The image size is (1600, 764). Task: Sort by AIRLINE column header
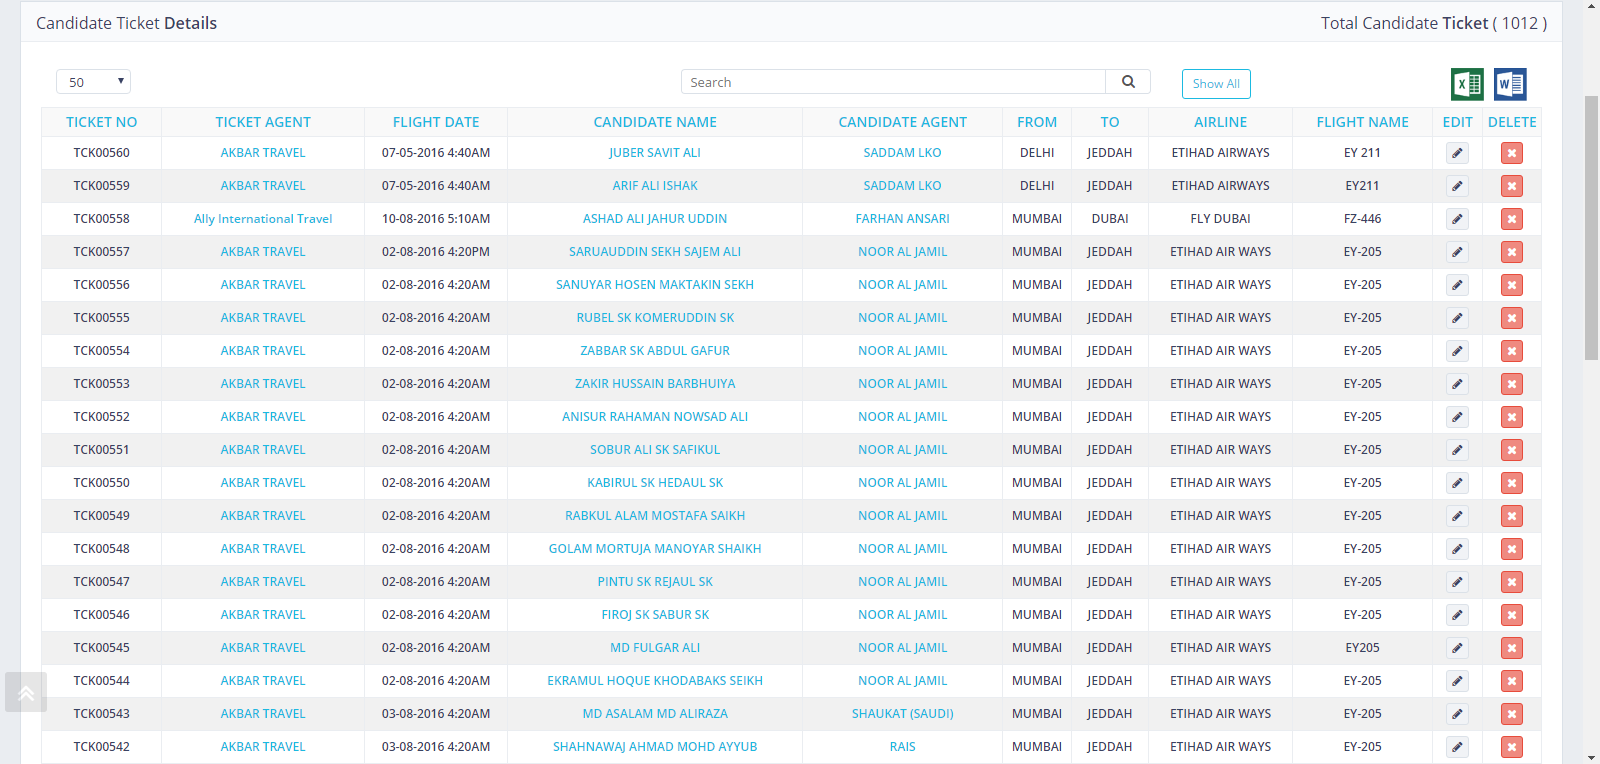1220,122
